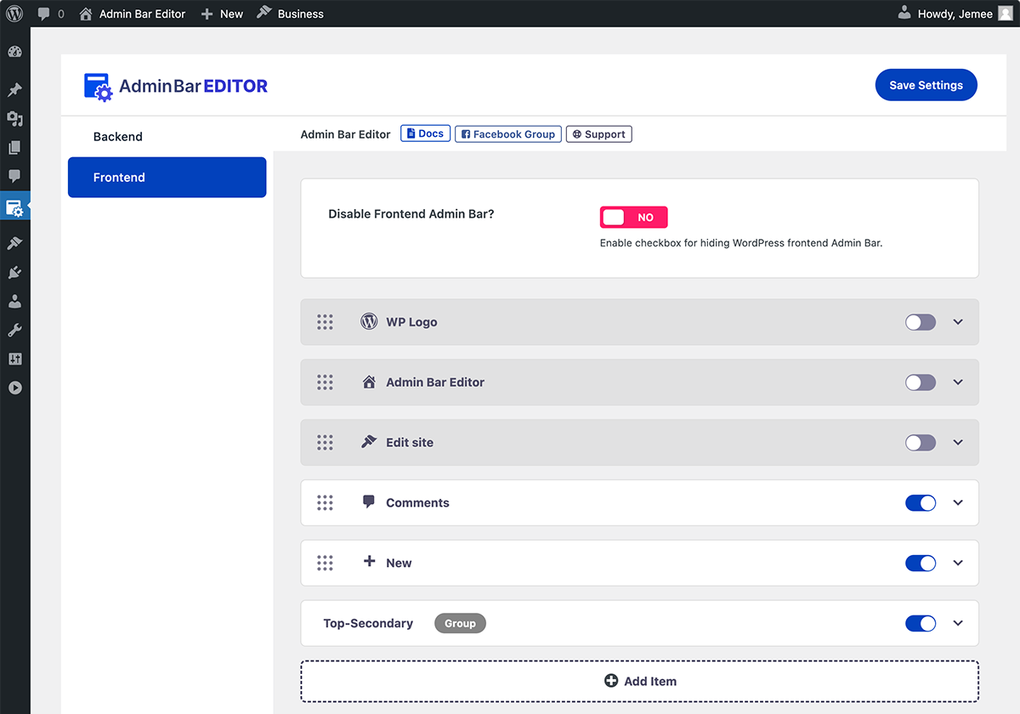Open the Tools wrench icon
The image size is (1020, 714).
(x=15, y=330)
